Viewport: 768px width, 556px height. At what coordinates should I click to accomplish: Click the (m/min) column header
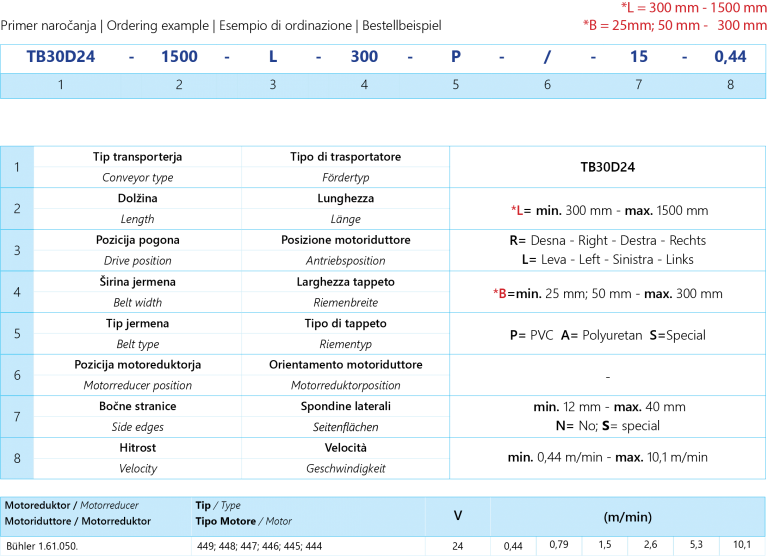628,516
